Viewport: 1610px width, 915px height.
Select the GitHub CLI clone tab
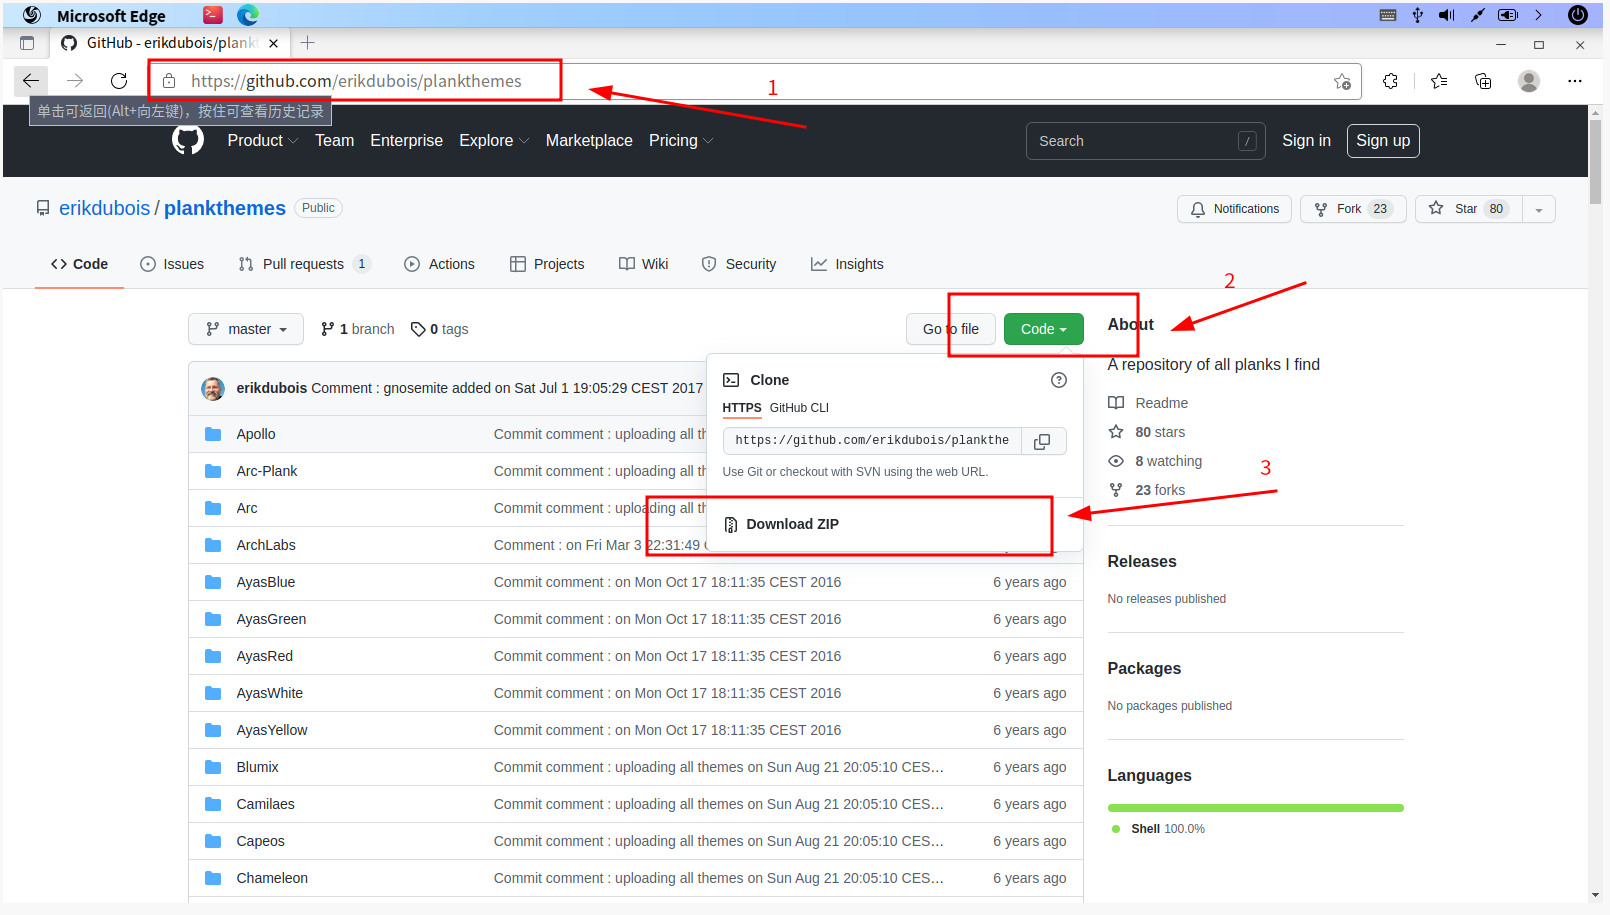[799, 408]
